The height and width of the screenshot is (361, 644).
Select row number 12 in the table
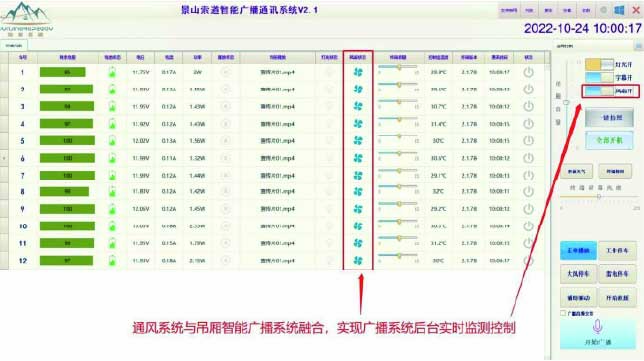[23, 260]
